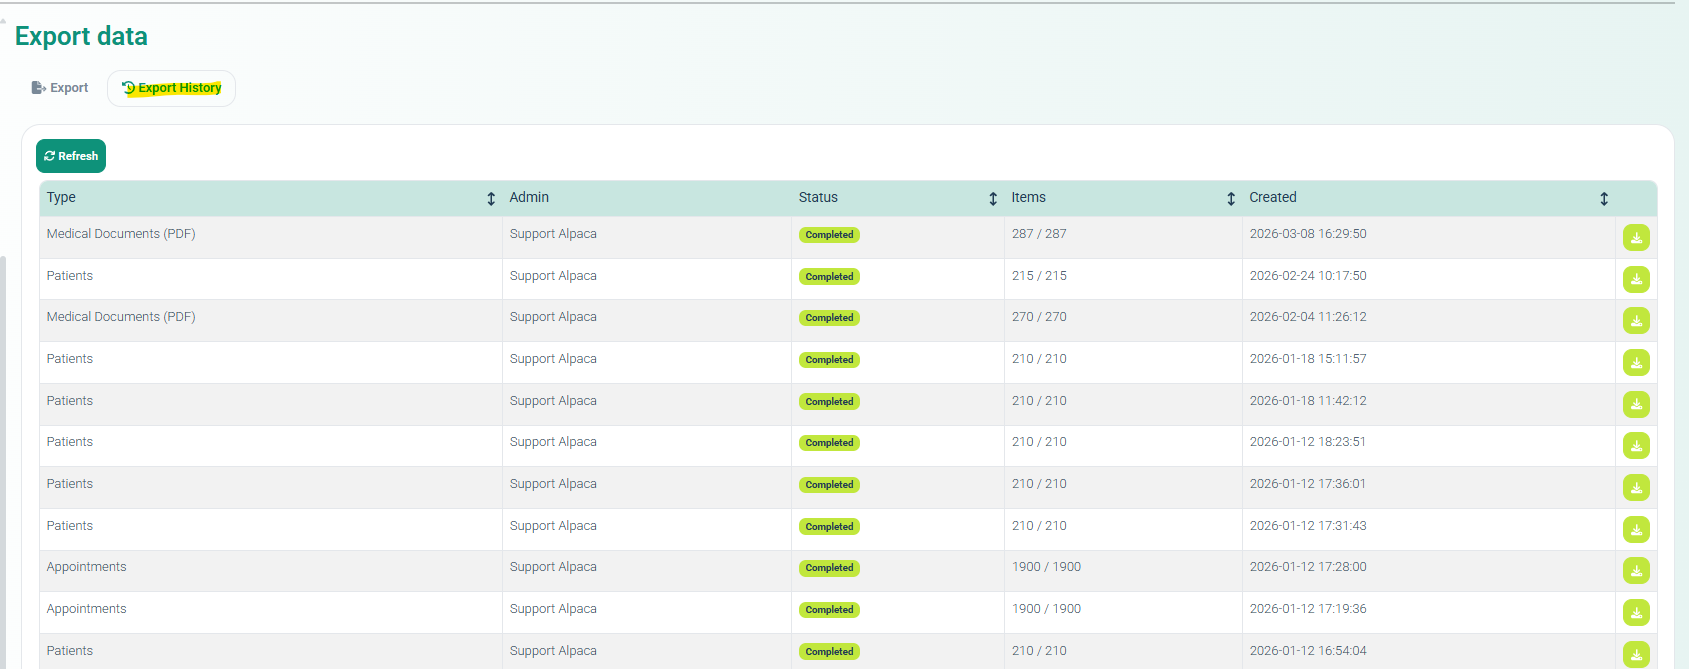This screenshot has width=1689, height=669.
Task: Download the Patients export created 2026-01-12 17:31:43
Action: click(x=1636, y=530)
